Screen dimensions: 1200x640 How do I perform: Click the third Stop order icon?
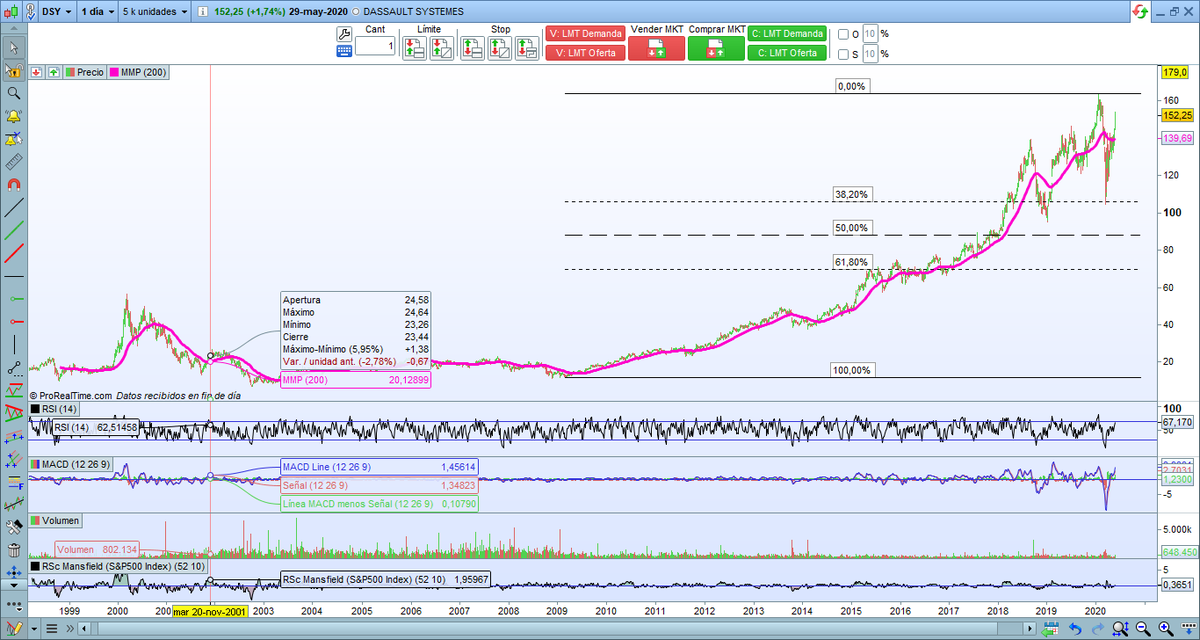(527, 48)
